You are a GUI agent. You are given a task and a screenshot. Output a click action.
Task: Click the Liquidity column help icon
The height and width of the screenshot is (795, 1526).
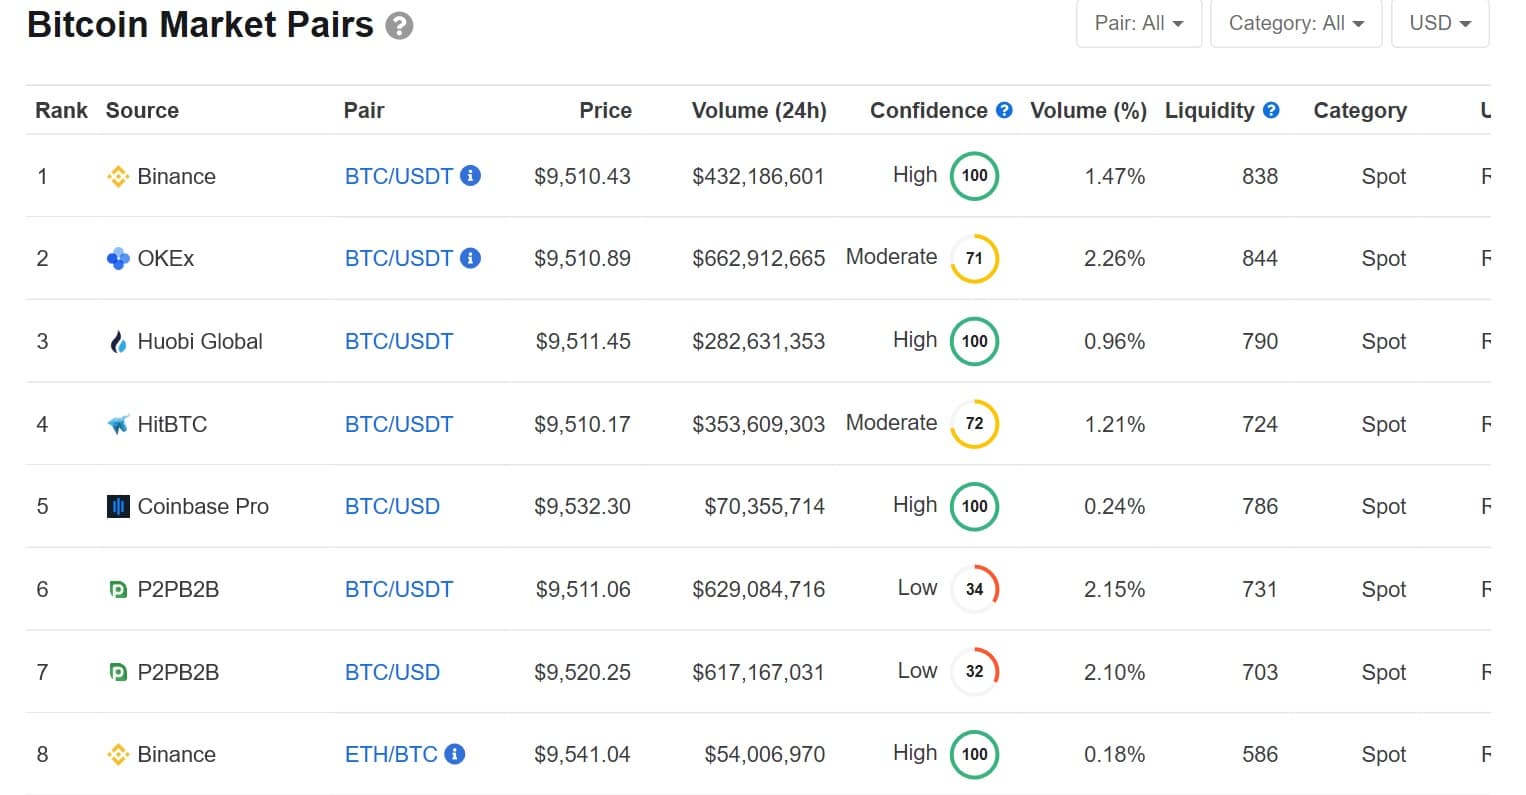pyautogui.click(x=1271, y=110)
